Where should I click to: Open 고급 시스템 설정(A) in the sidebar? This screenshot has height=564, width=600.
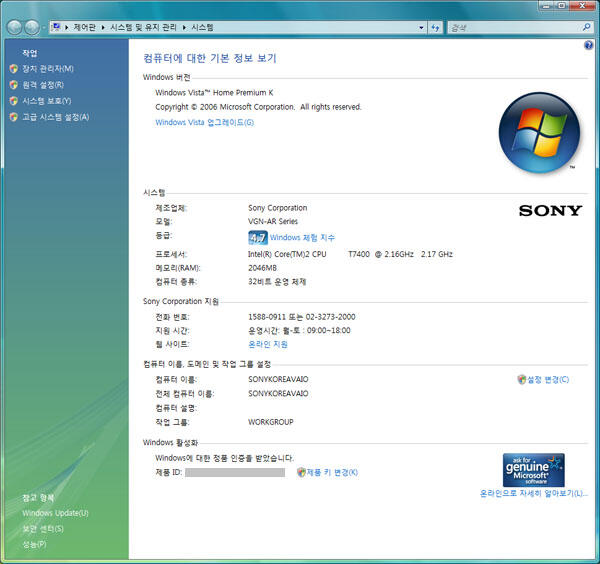point(55,117)
